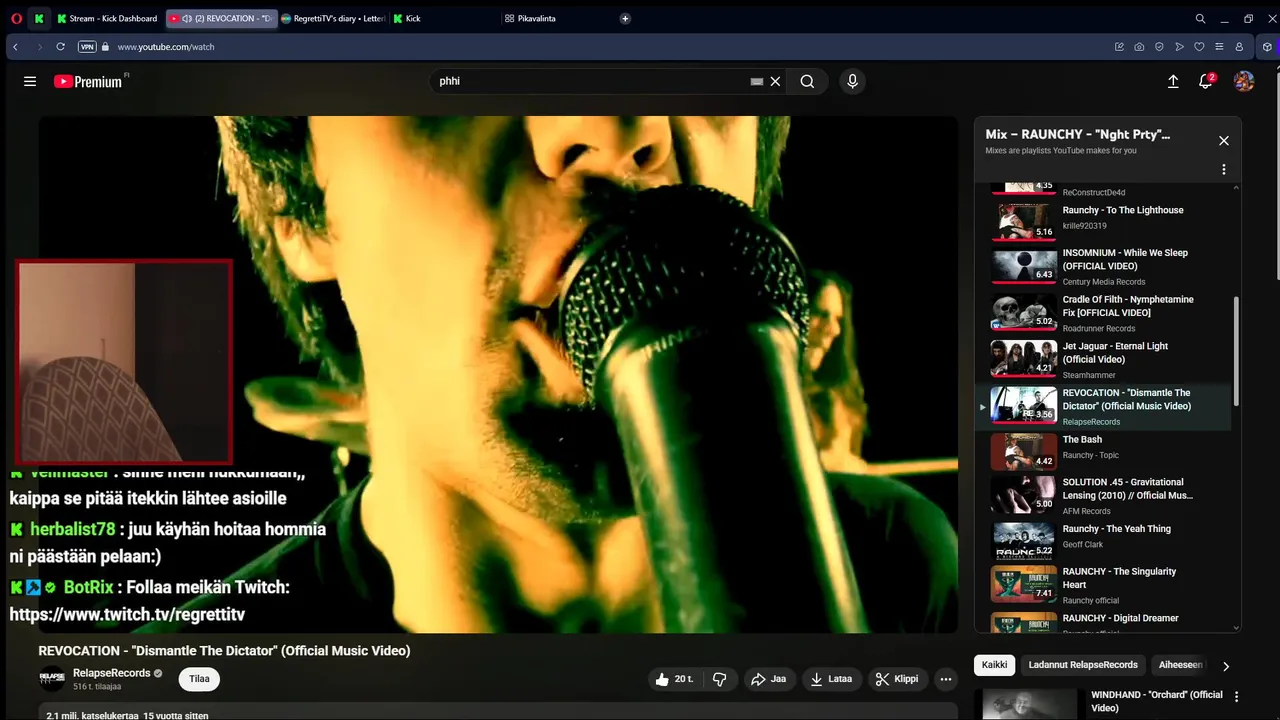Open the RelapseRecords channel avatar
Screen dimensions: 1280x720
pos(52,679)
